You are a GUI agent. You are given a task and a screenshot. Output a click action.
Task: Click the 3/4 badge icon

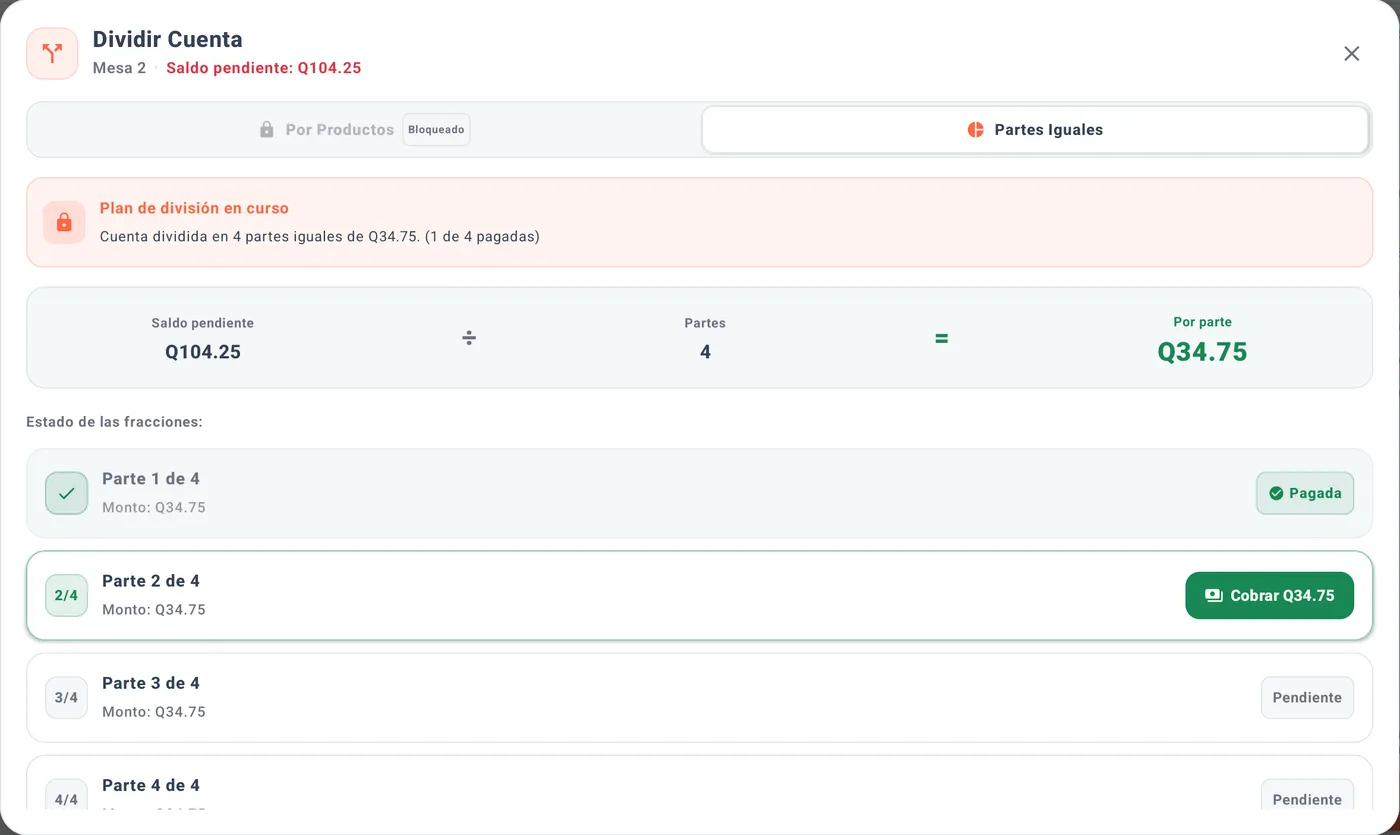coord(66,697)
